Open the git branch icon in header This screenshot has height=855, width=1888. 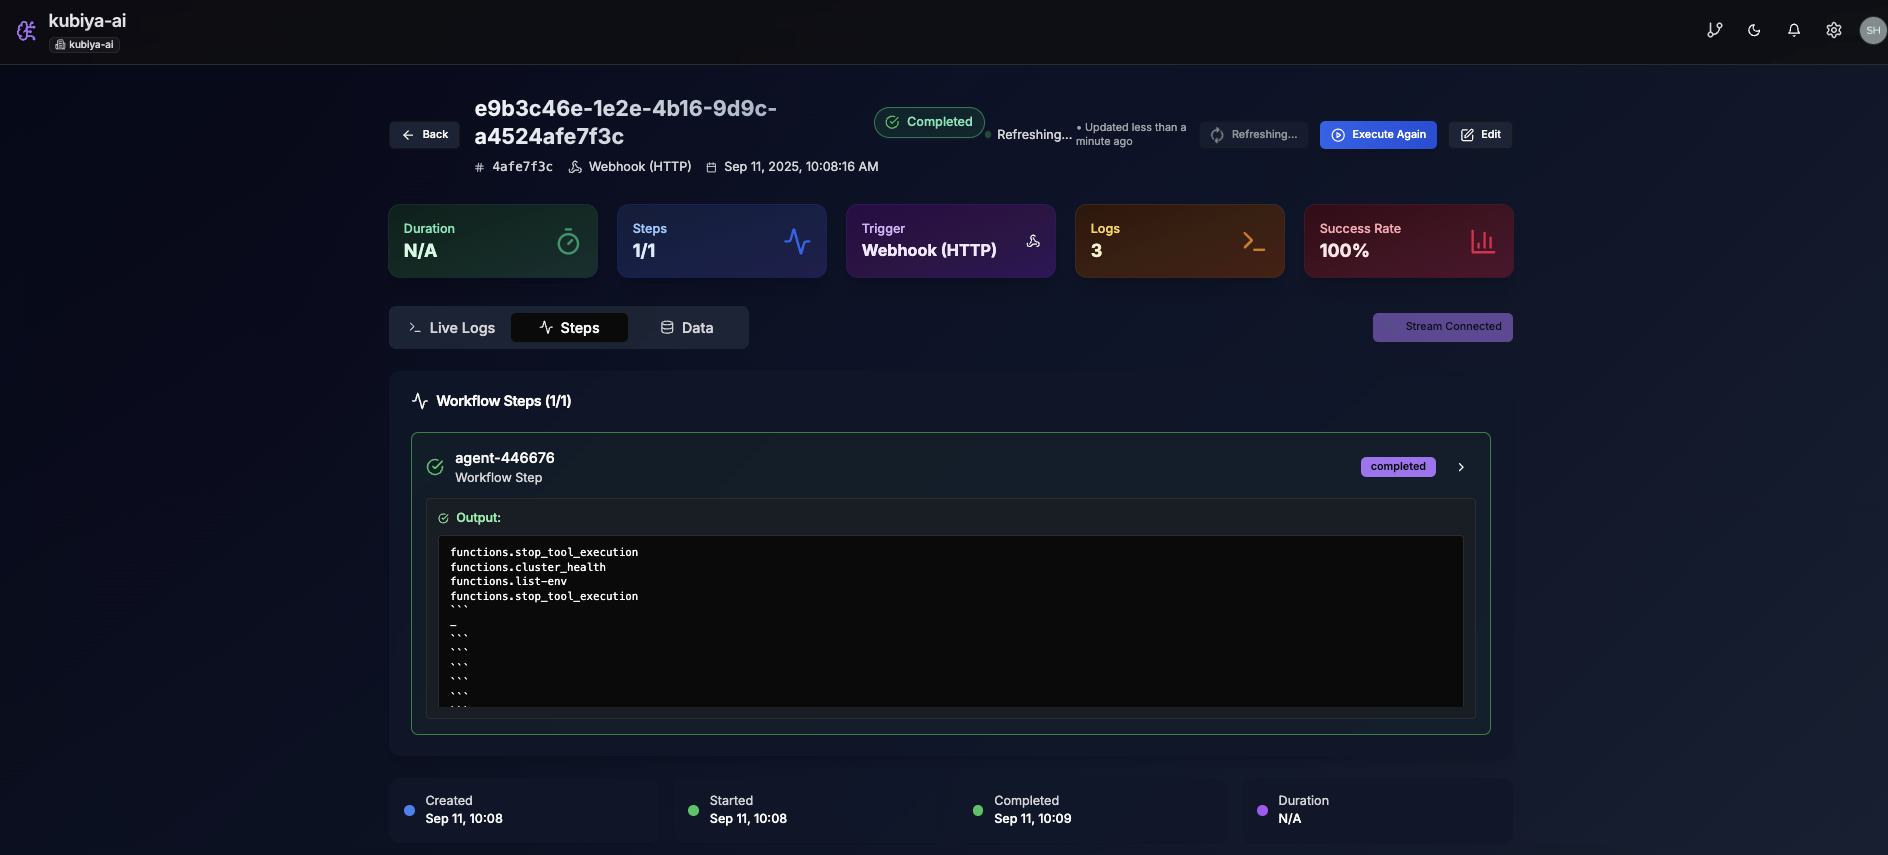pos(1715,30)
